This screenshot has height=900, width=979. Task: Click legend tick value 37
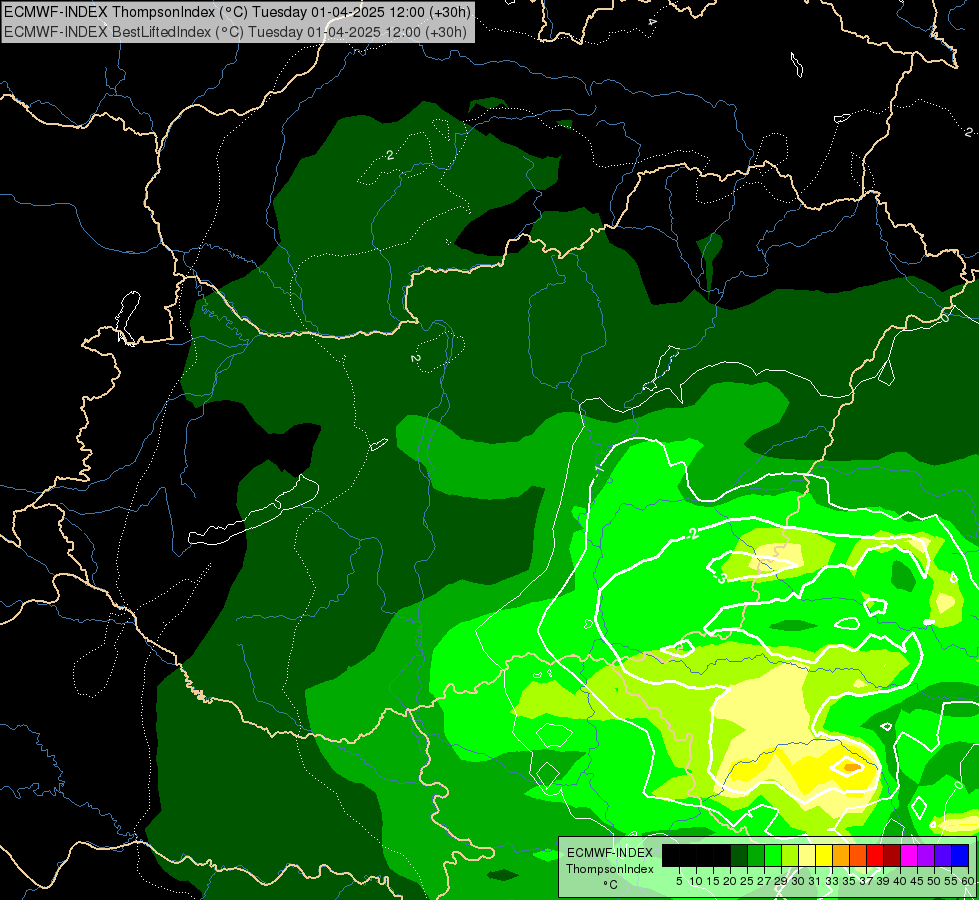tap(867, 881)
